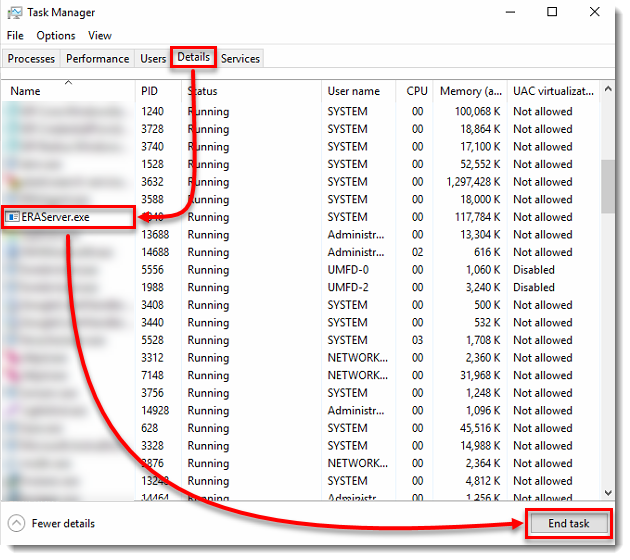
Task: Minimize the Task Manager window
Action: (x=510, y=12)
